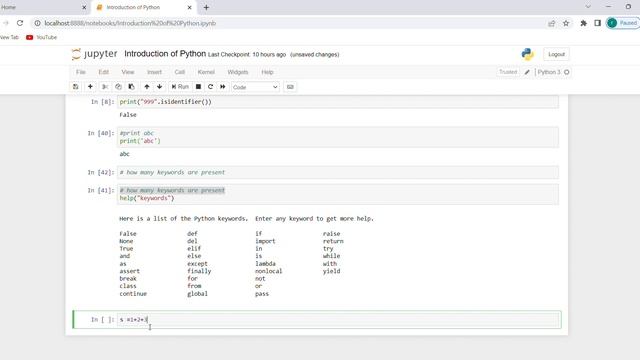Click the Python 3 kernel status circle

(567, 72)
